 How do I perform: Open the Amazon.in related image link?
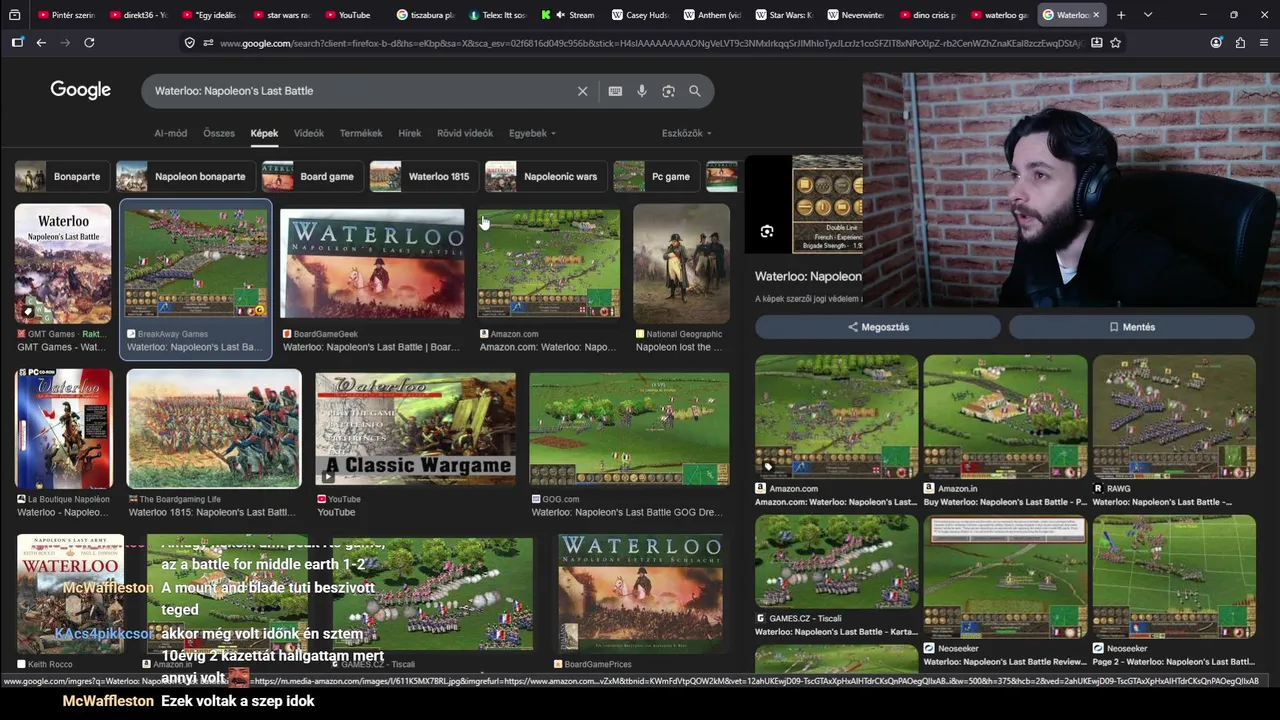(x=1005, y=417)
